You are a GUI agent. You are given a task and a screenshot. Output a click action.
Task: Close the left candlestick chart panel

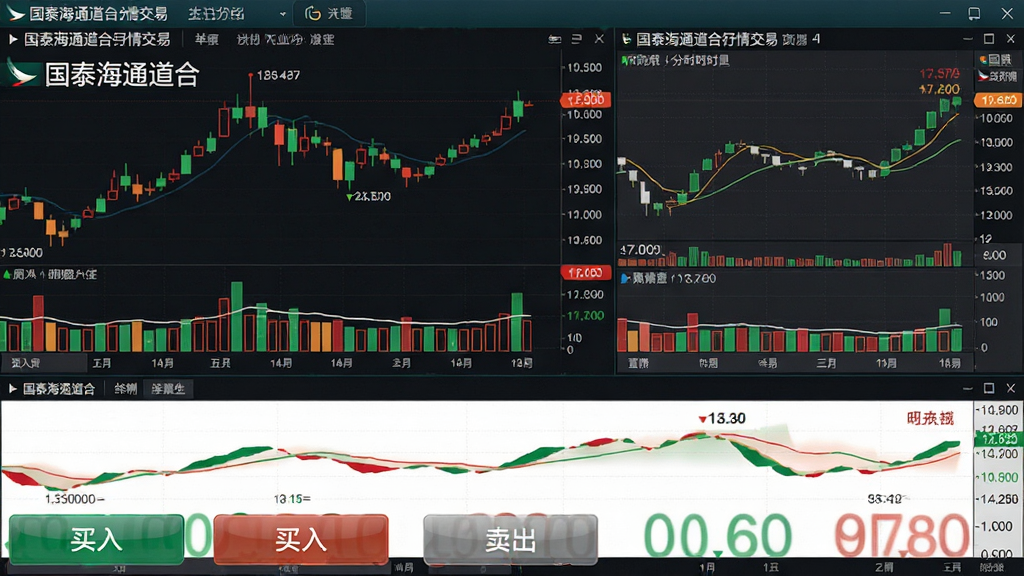599,39
